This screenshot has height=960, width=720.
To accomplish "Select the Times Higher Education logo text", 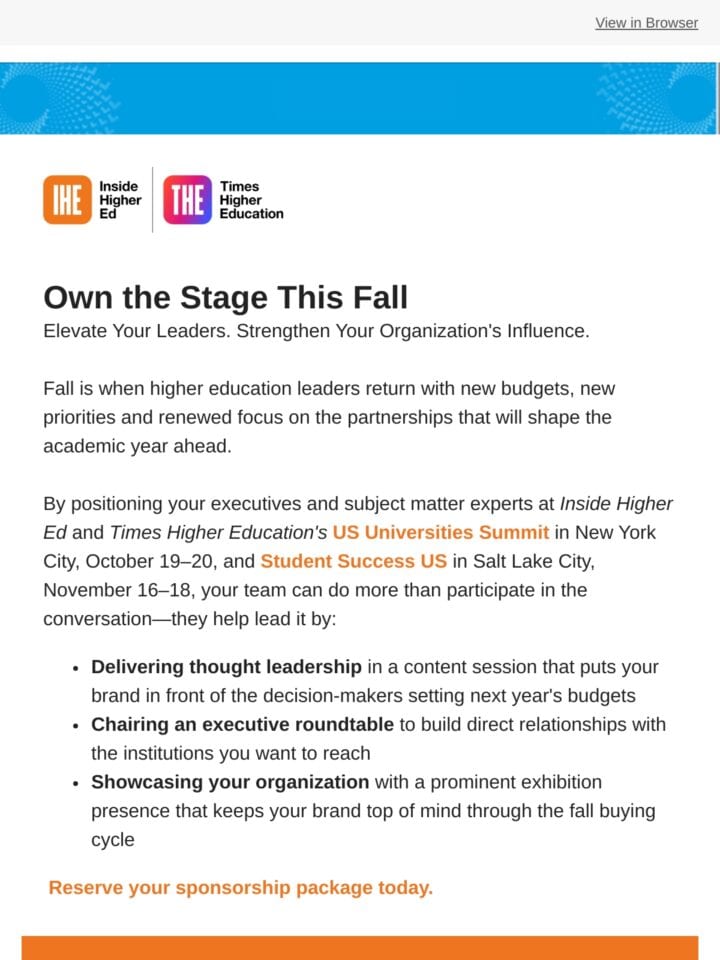I will coord(252,200).
